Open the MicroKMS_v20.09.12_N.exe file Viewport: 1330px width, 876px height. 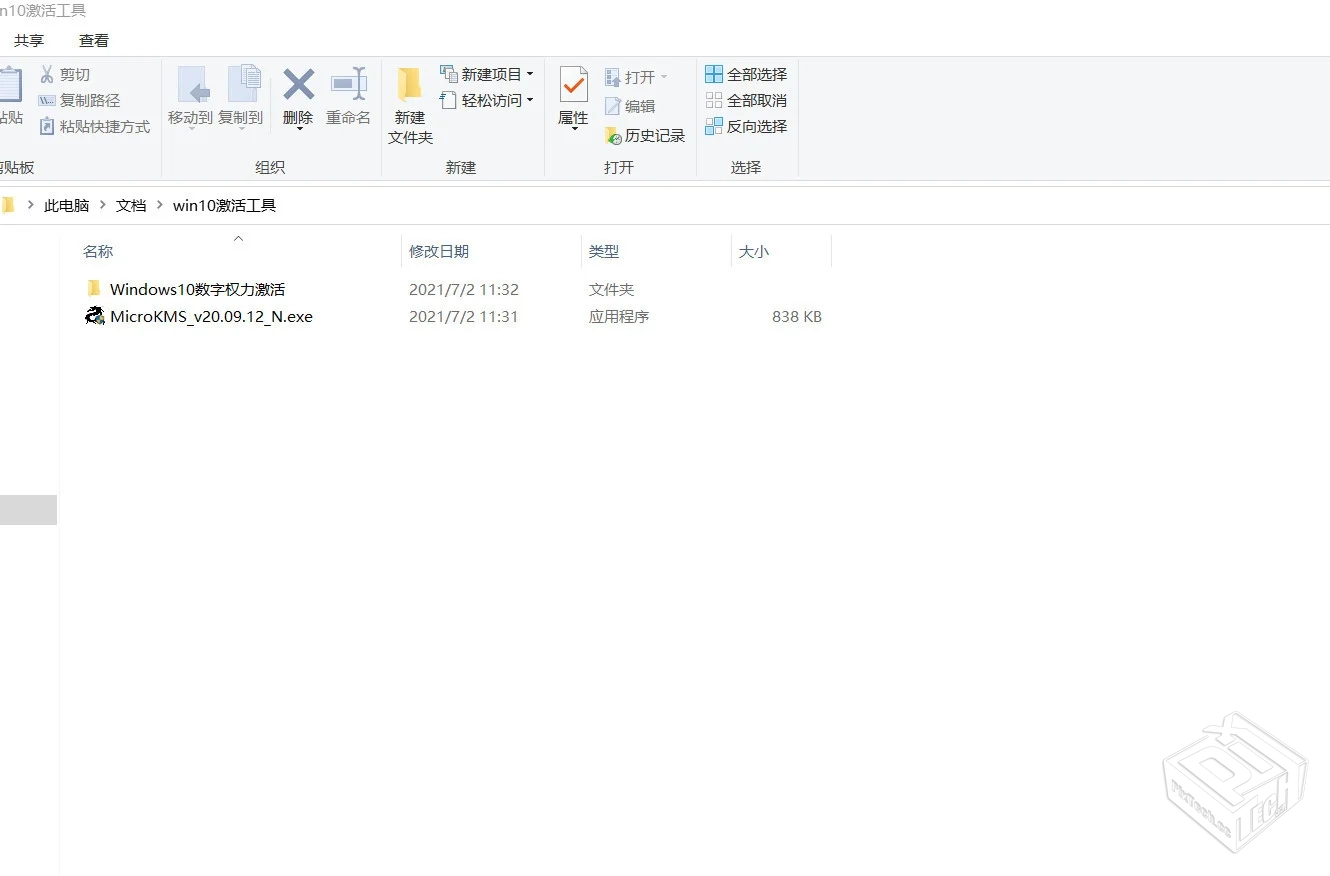[x=211, y=316]
